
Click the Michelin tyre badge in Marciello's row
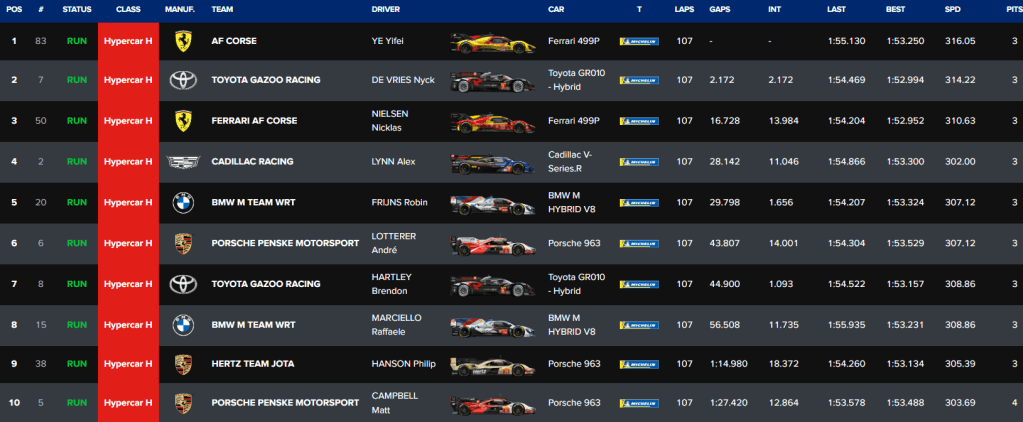(639, 325)
